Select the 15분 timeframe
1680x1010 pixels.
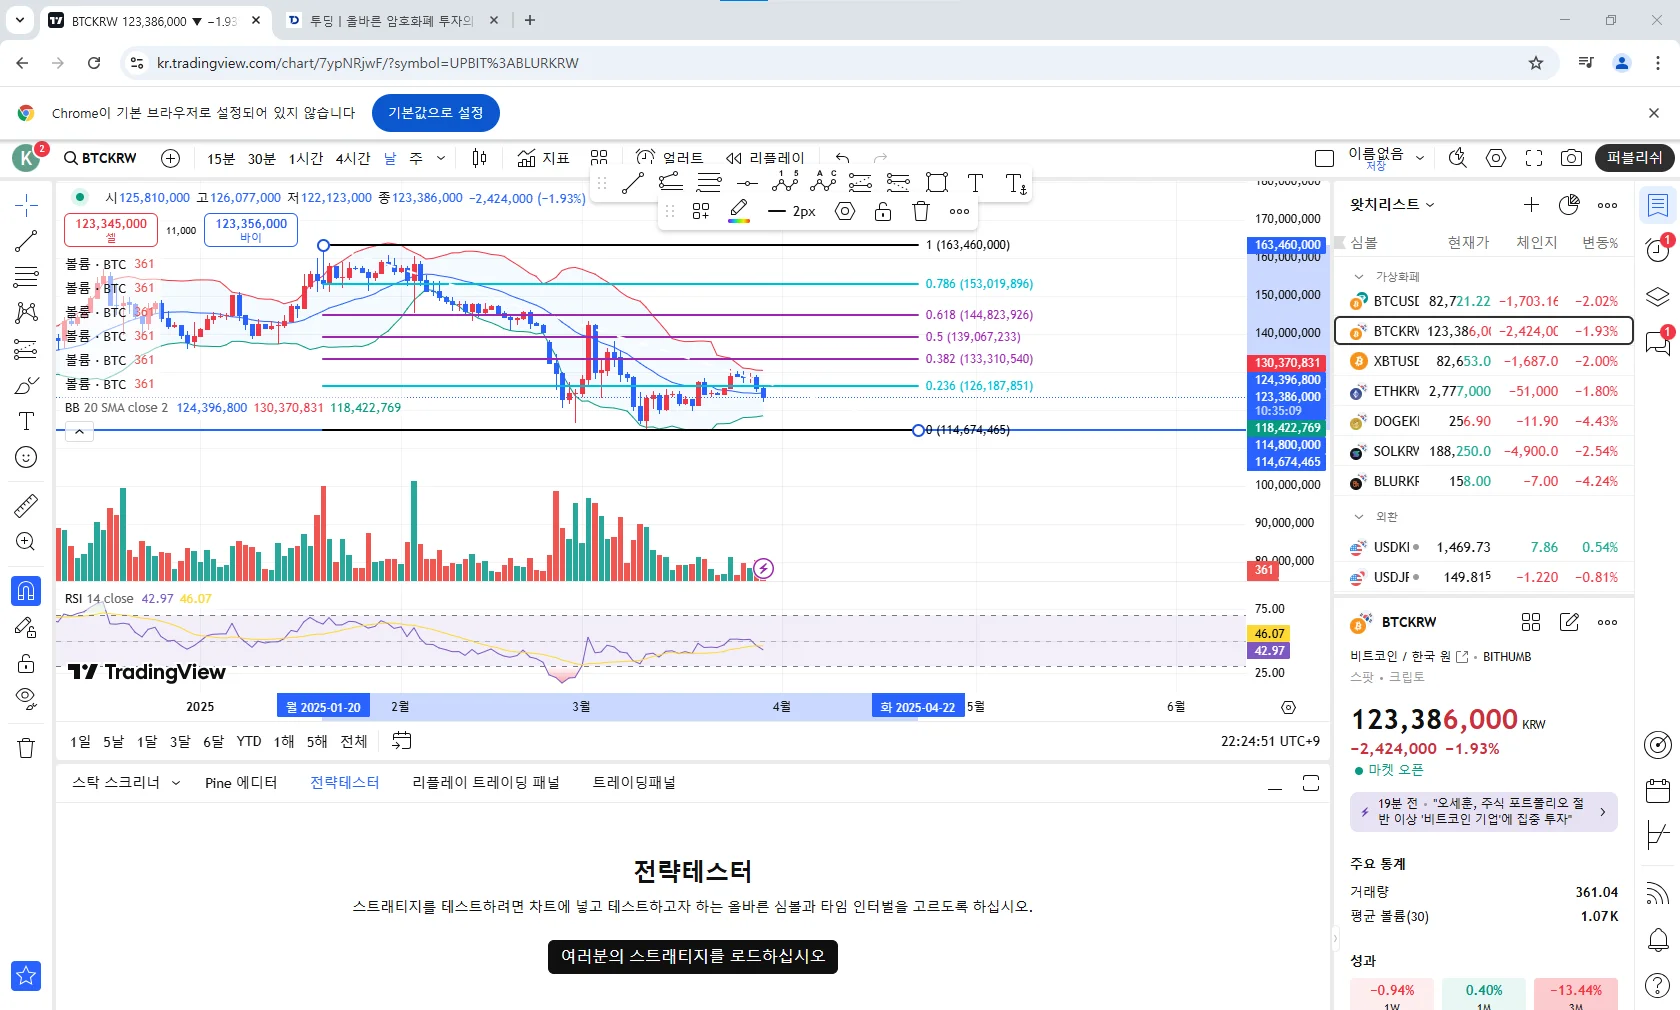221,158
